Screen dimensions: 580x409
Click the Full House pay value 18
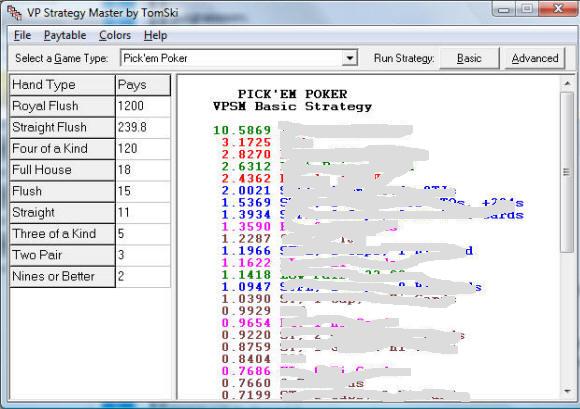point(143,170)
